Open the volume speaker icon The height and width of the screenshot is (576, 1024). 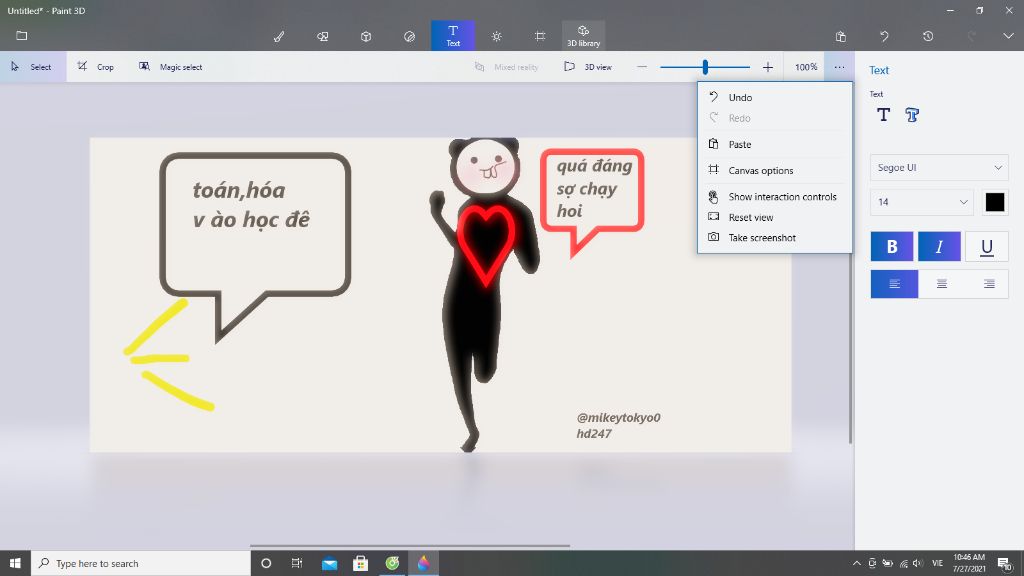(x=918, y=563)
